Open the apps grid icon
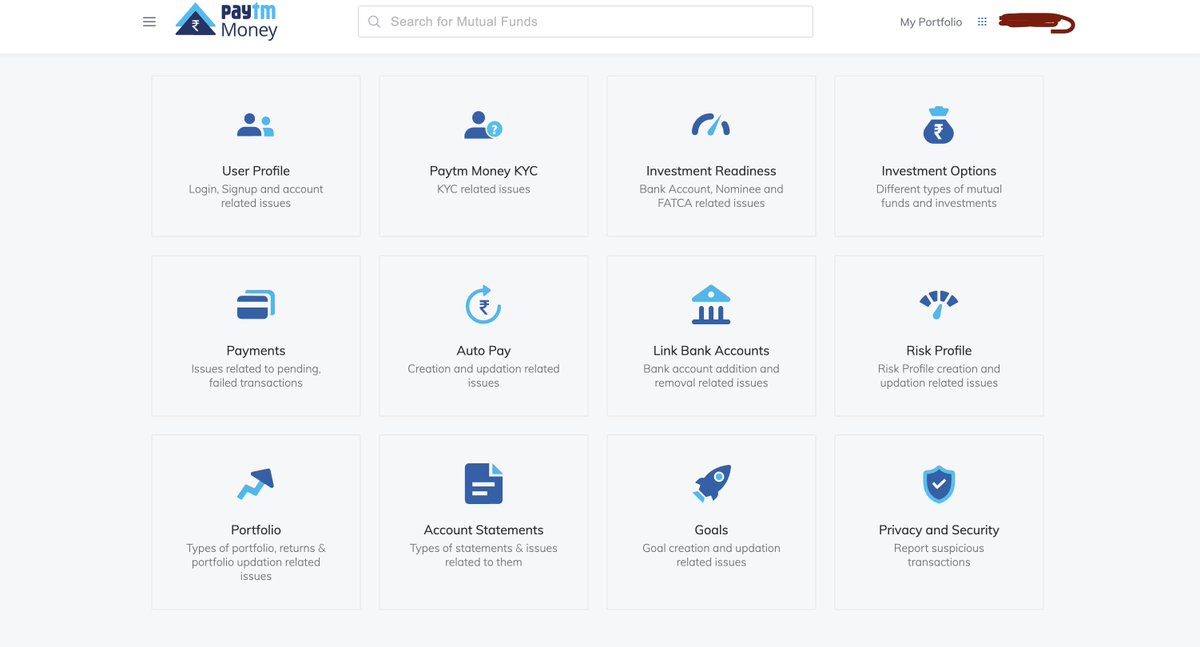The height and width of the screenshot is (647, 1200). pyautogui.click(x=982, y=22)
